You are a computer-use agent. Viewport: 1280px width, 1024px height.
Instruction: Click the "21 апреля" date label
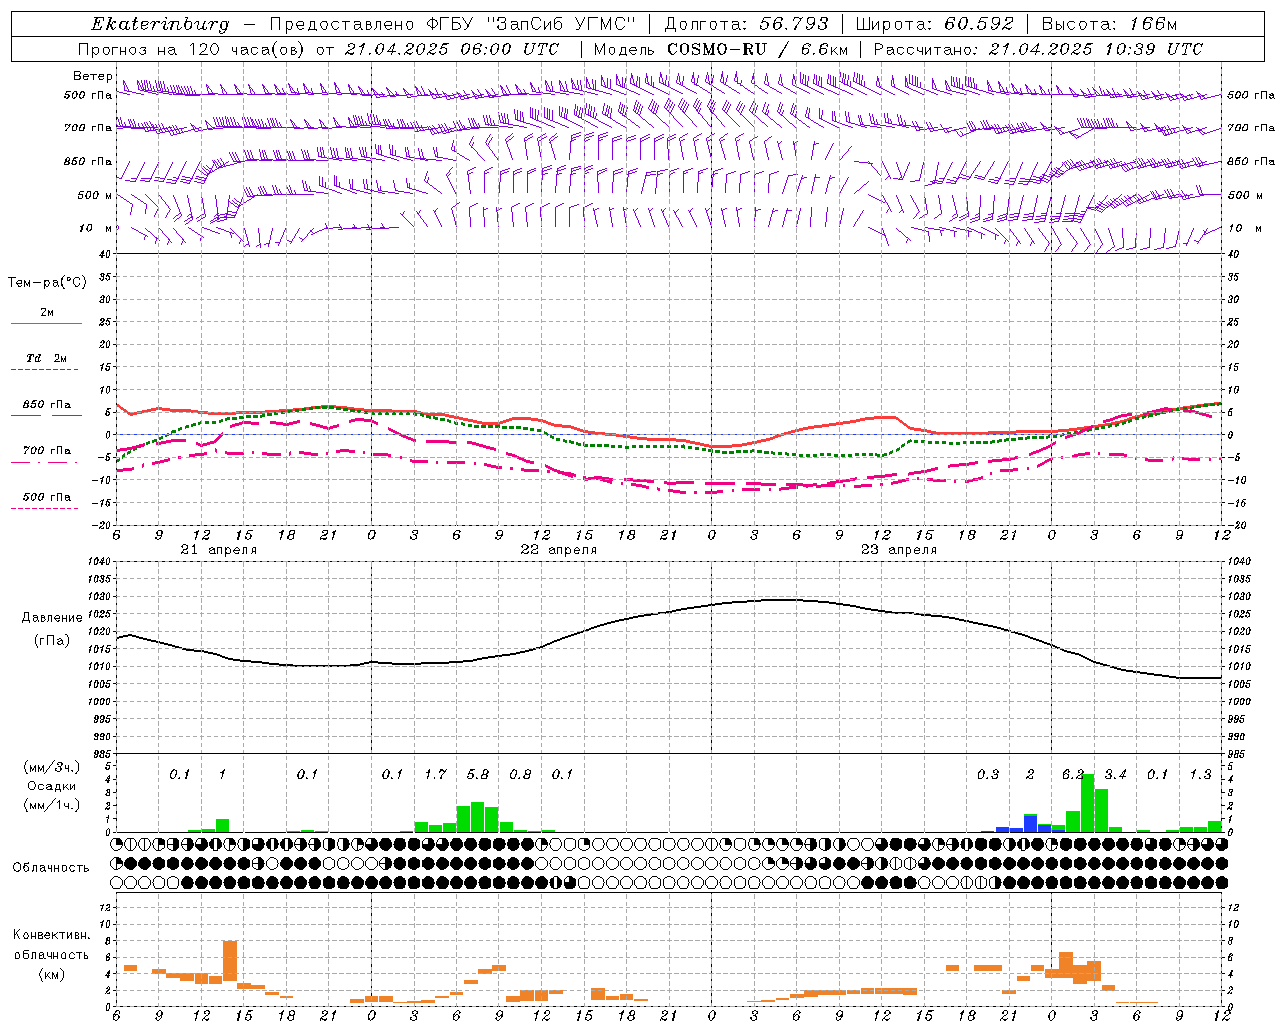pyautogui.click(x=218, y=550)
